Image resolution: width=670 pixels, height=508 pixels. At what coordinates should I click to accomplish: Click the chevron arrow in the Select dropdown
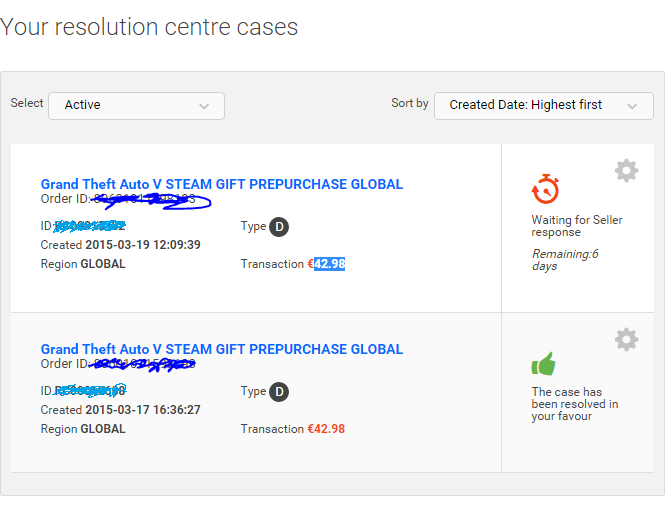tap(204, 106)
